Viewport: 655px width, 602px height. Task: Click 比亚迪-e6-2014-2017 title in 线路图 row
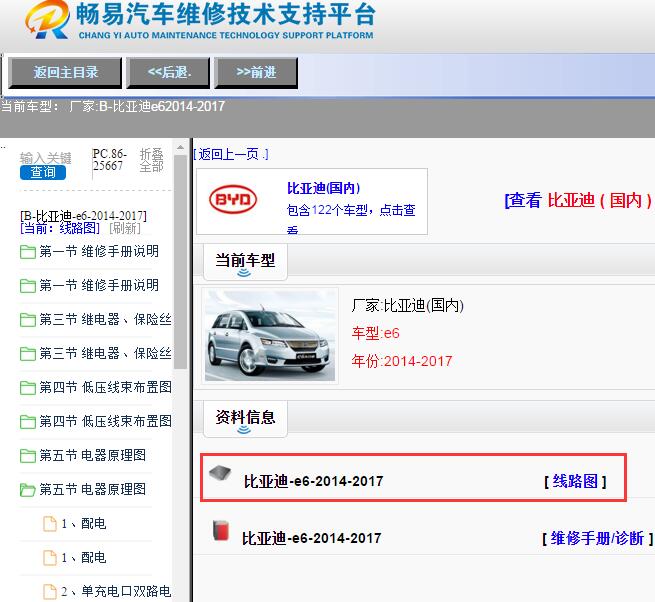click(x=313, y=481)
